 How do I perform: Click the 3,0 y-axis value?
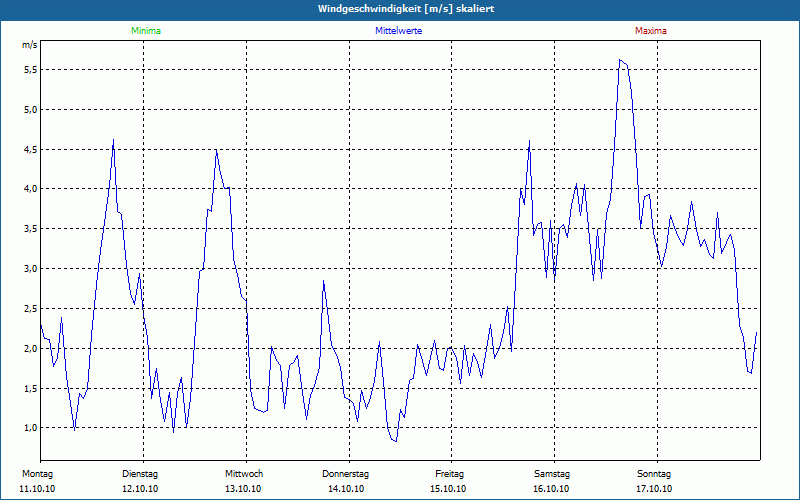pos(30,268)
